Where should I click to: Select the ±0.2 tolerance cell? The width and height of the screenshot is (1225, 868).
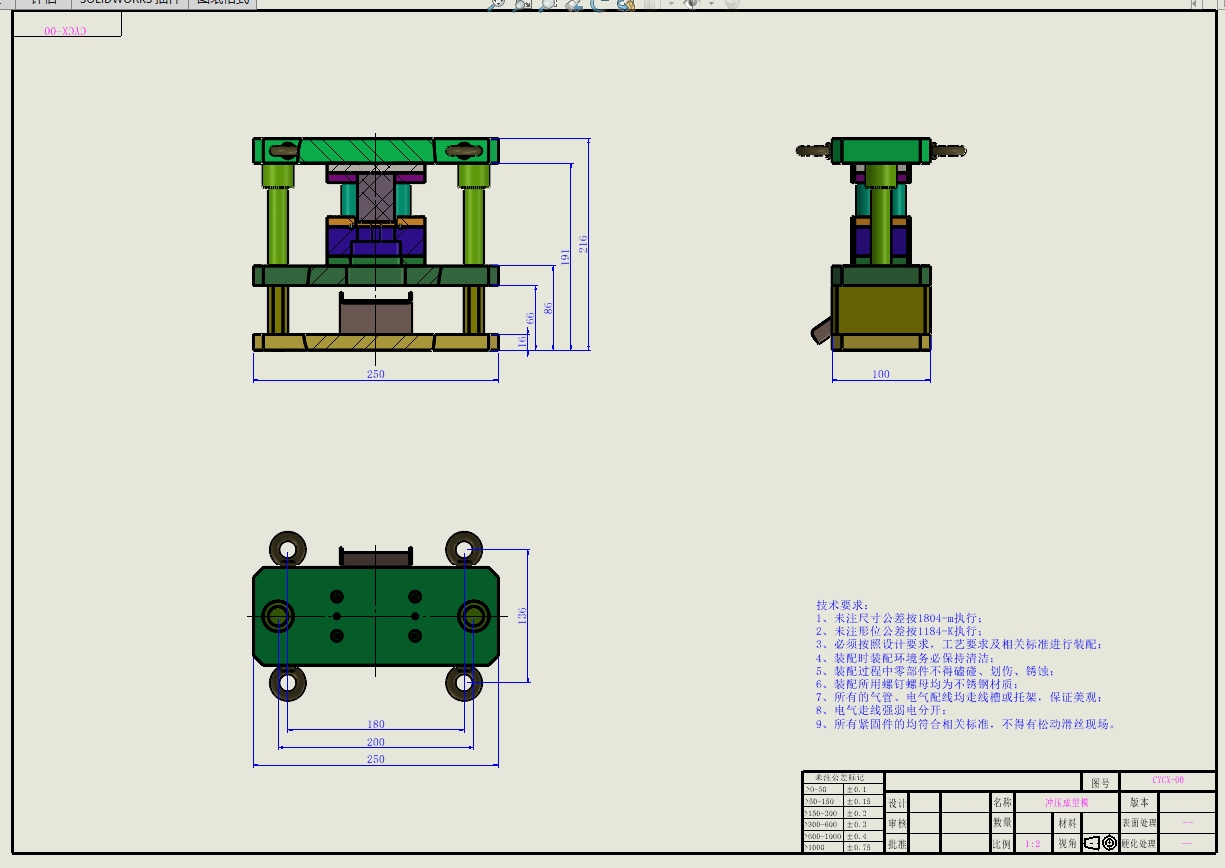863,813
